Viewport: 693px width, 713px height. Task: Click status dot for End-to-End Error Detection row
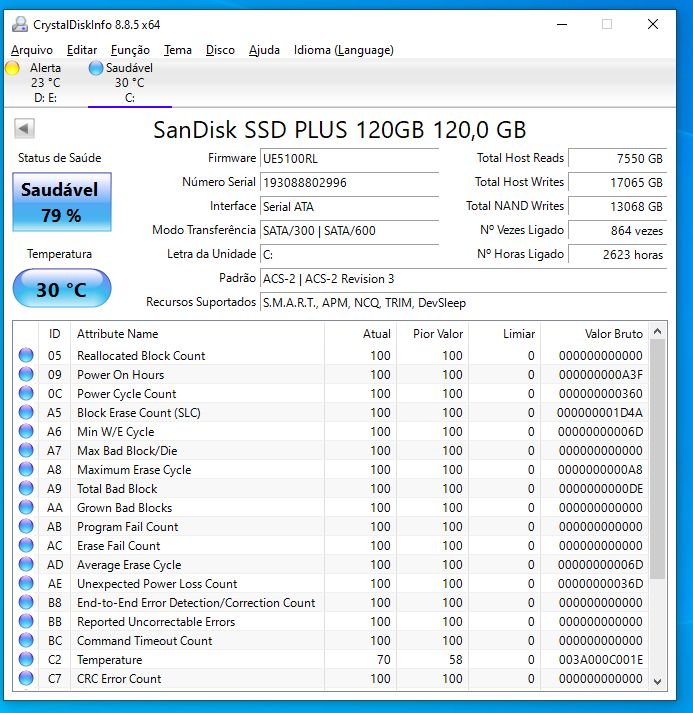pyautogui.click(x=26, y=602)
